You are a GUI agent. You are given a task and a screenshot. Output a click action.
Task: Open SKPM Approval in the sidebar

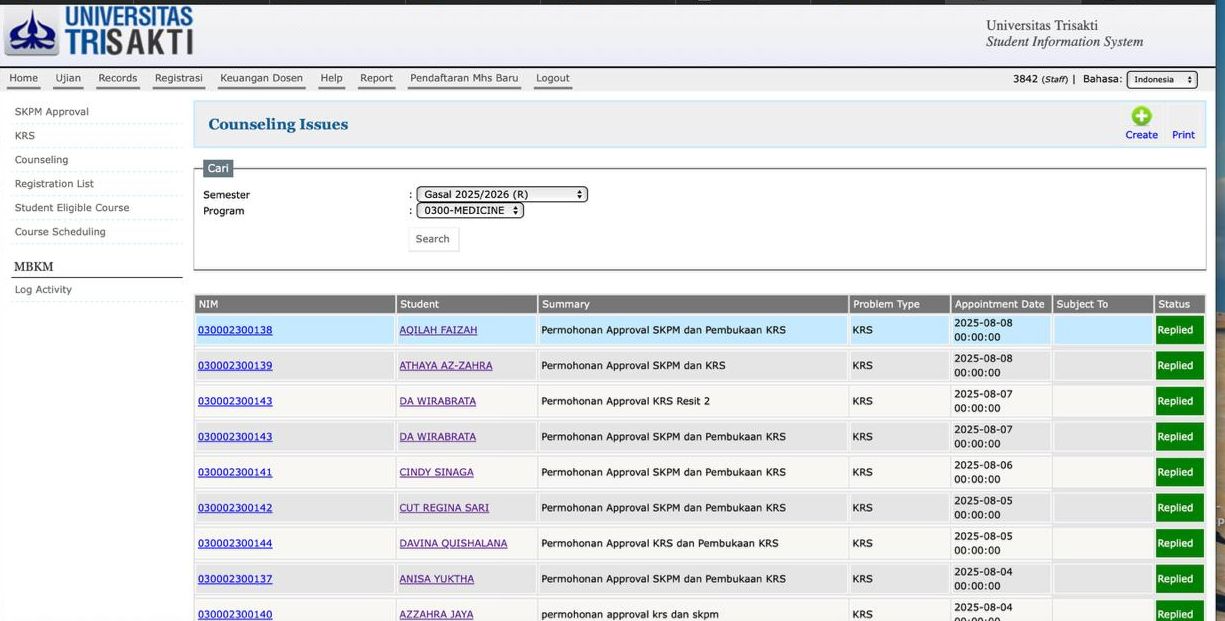point(52,112)
